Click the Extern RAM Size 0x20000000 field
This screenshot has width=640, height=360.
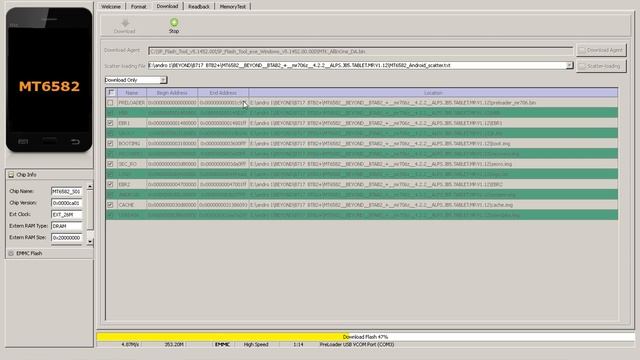[67, 237]
